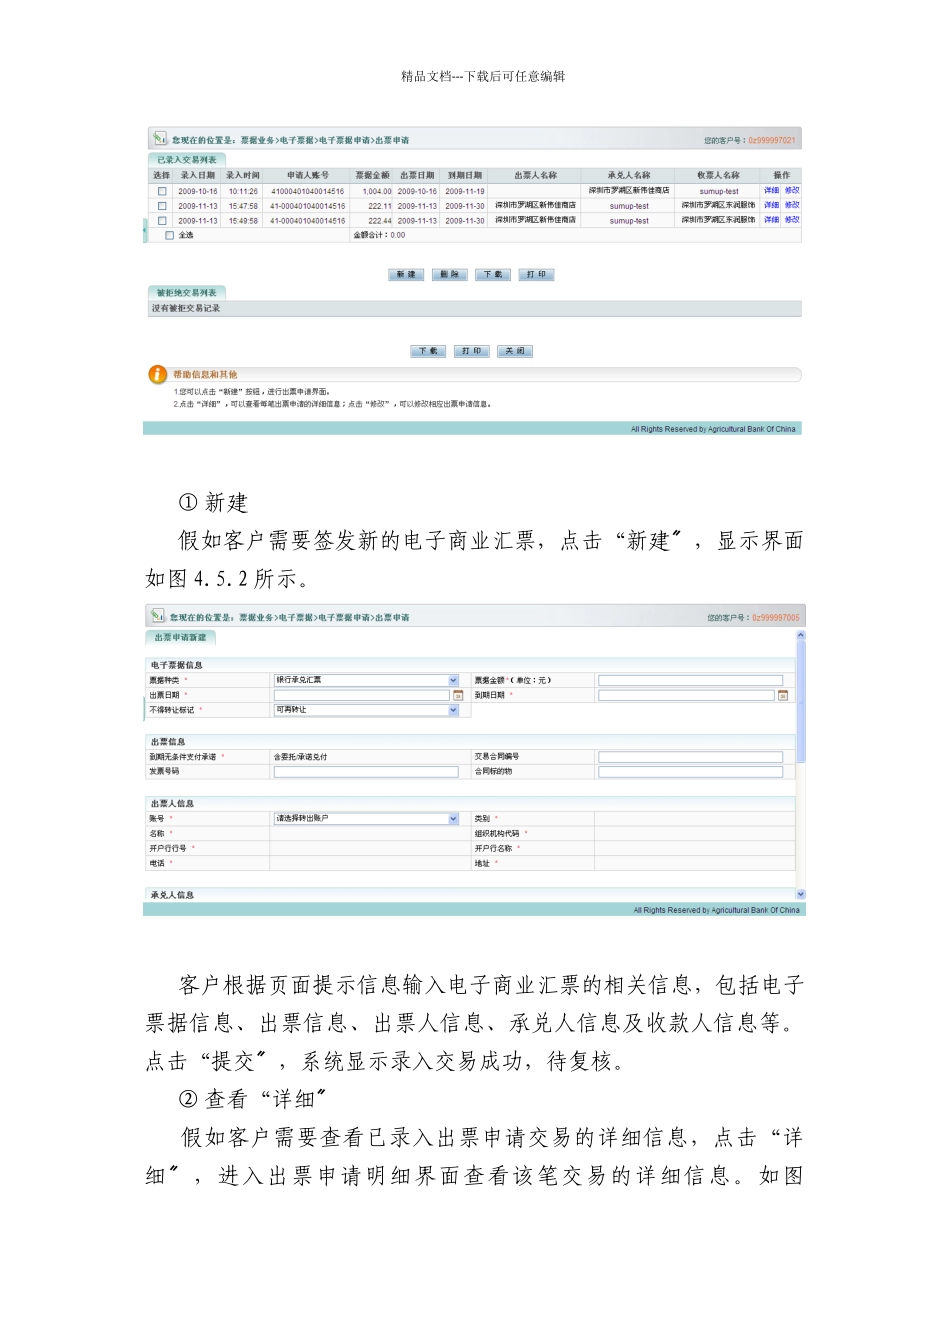This screenshot has height=1344, width=950.
Task: Click 打印 button beside the 关闭 button
Action: [472, 351]
